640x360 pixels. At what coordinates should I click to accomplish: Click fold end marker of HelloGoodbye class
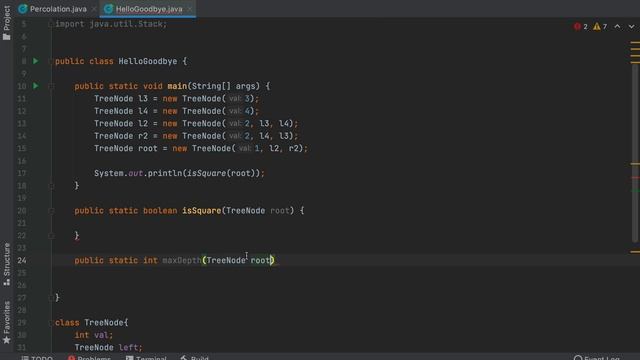(x=51, y=298)
